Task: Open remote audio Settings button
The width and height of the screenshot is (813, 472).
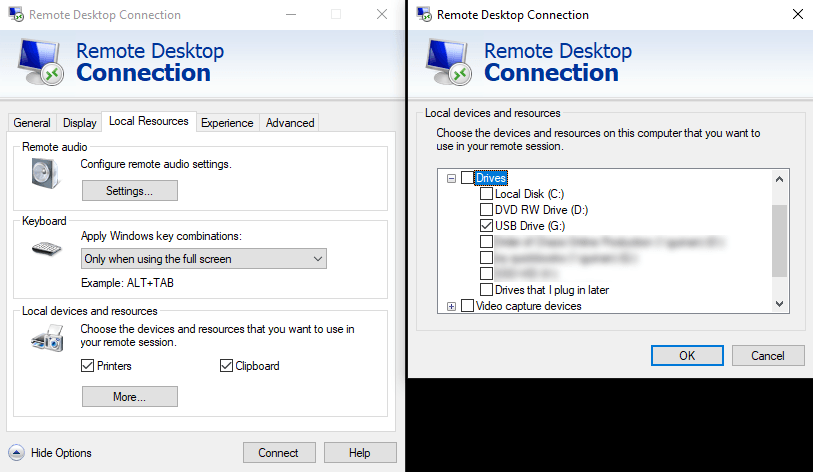Action: pyautogui.click(x=130, y=190)
